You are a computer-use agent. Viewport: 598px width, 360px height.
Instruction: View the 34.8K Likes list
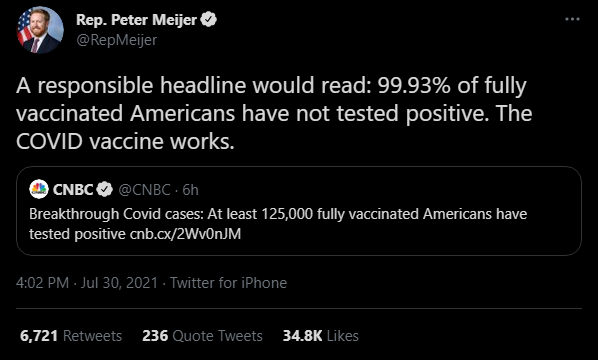320,336
